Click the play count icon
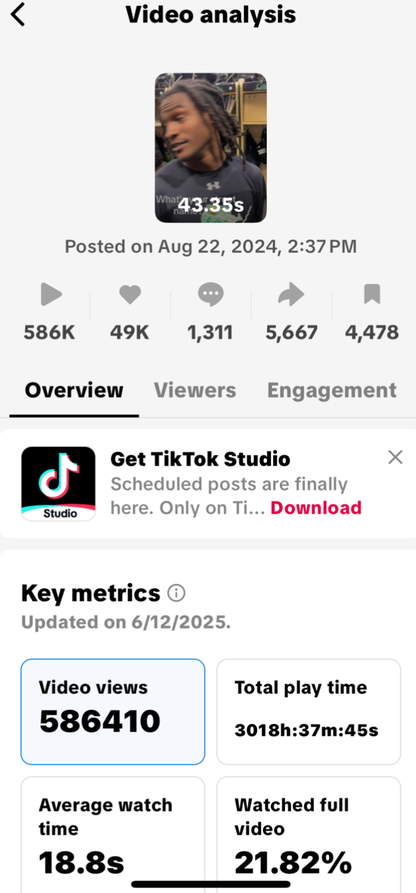 pyautogui.click(x=50, y=295)
